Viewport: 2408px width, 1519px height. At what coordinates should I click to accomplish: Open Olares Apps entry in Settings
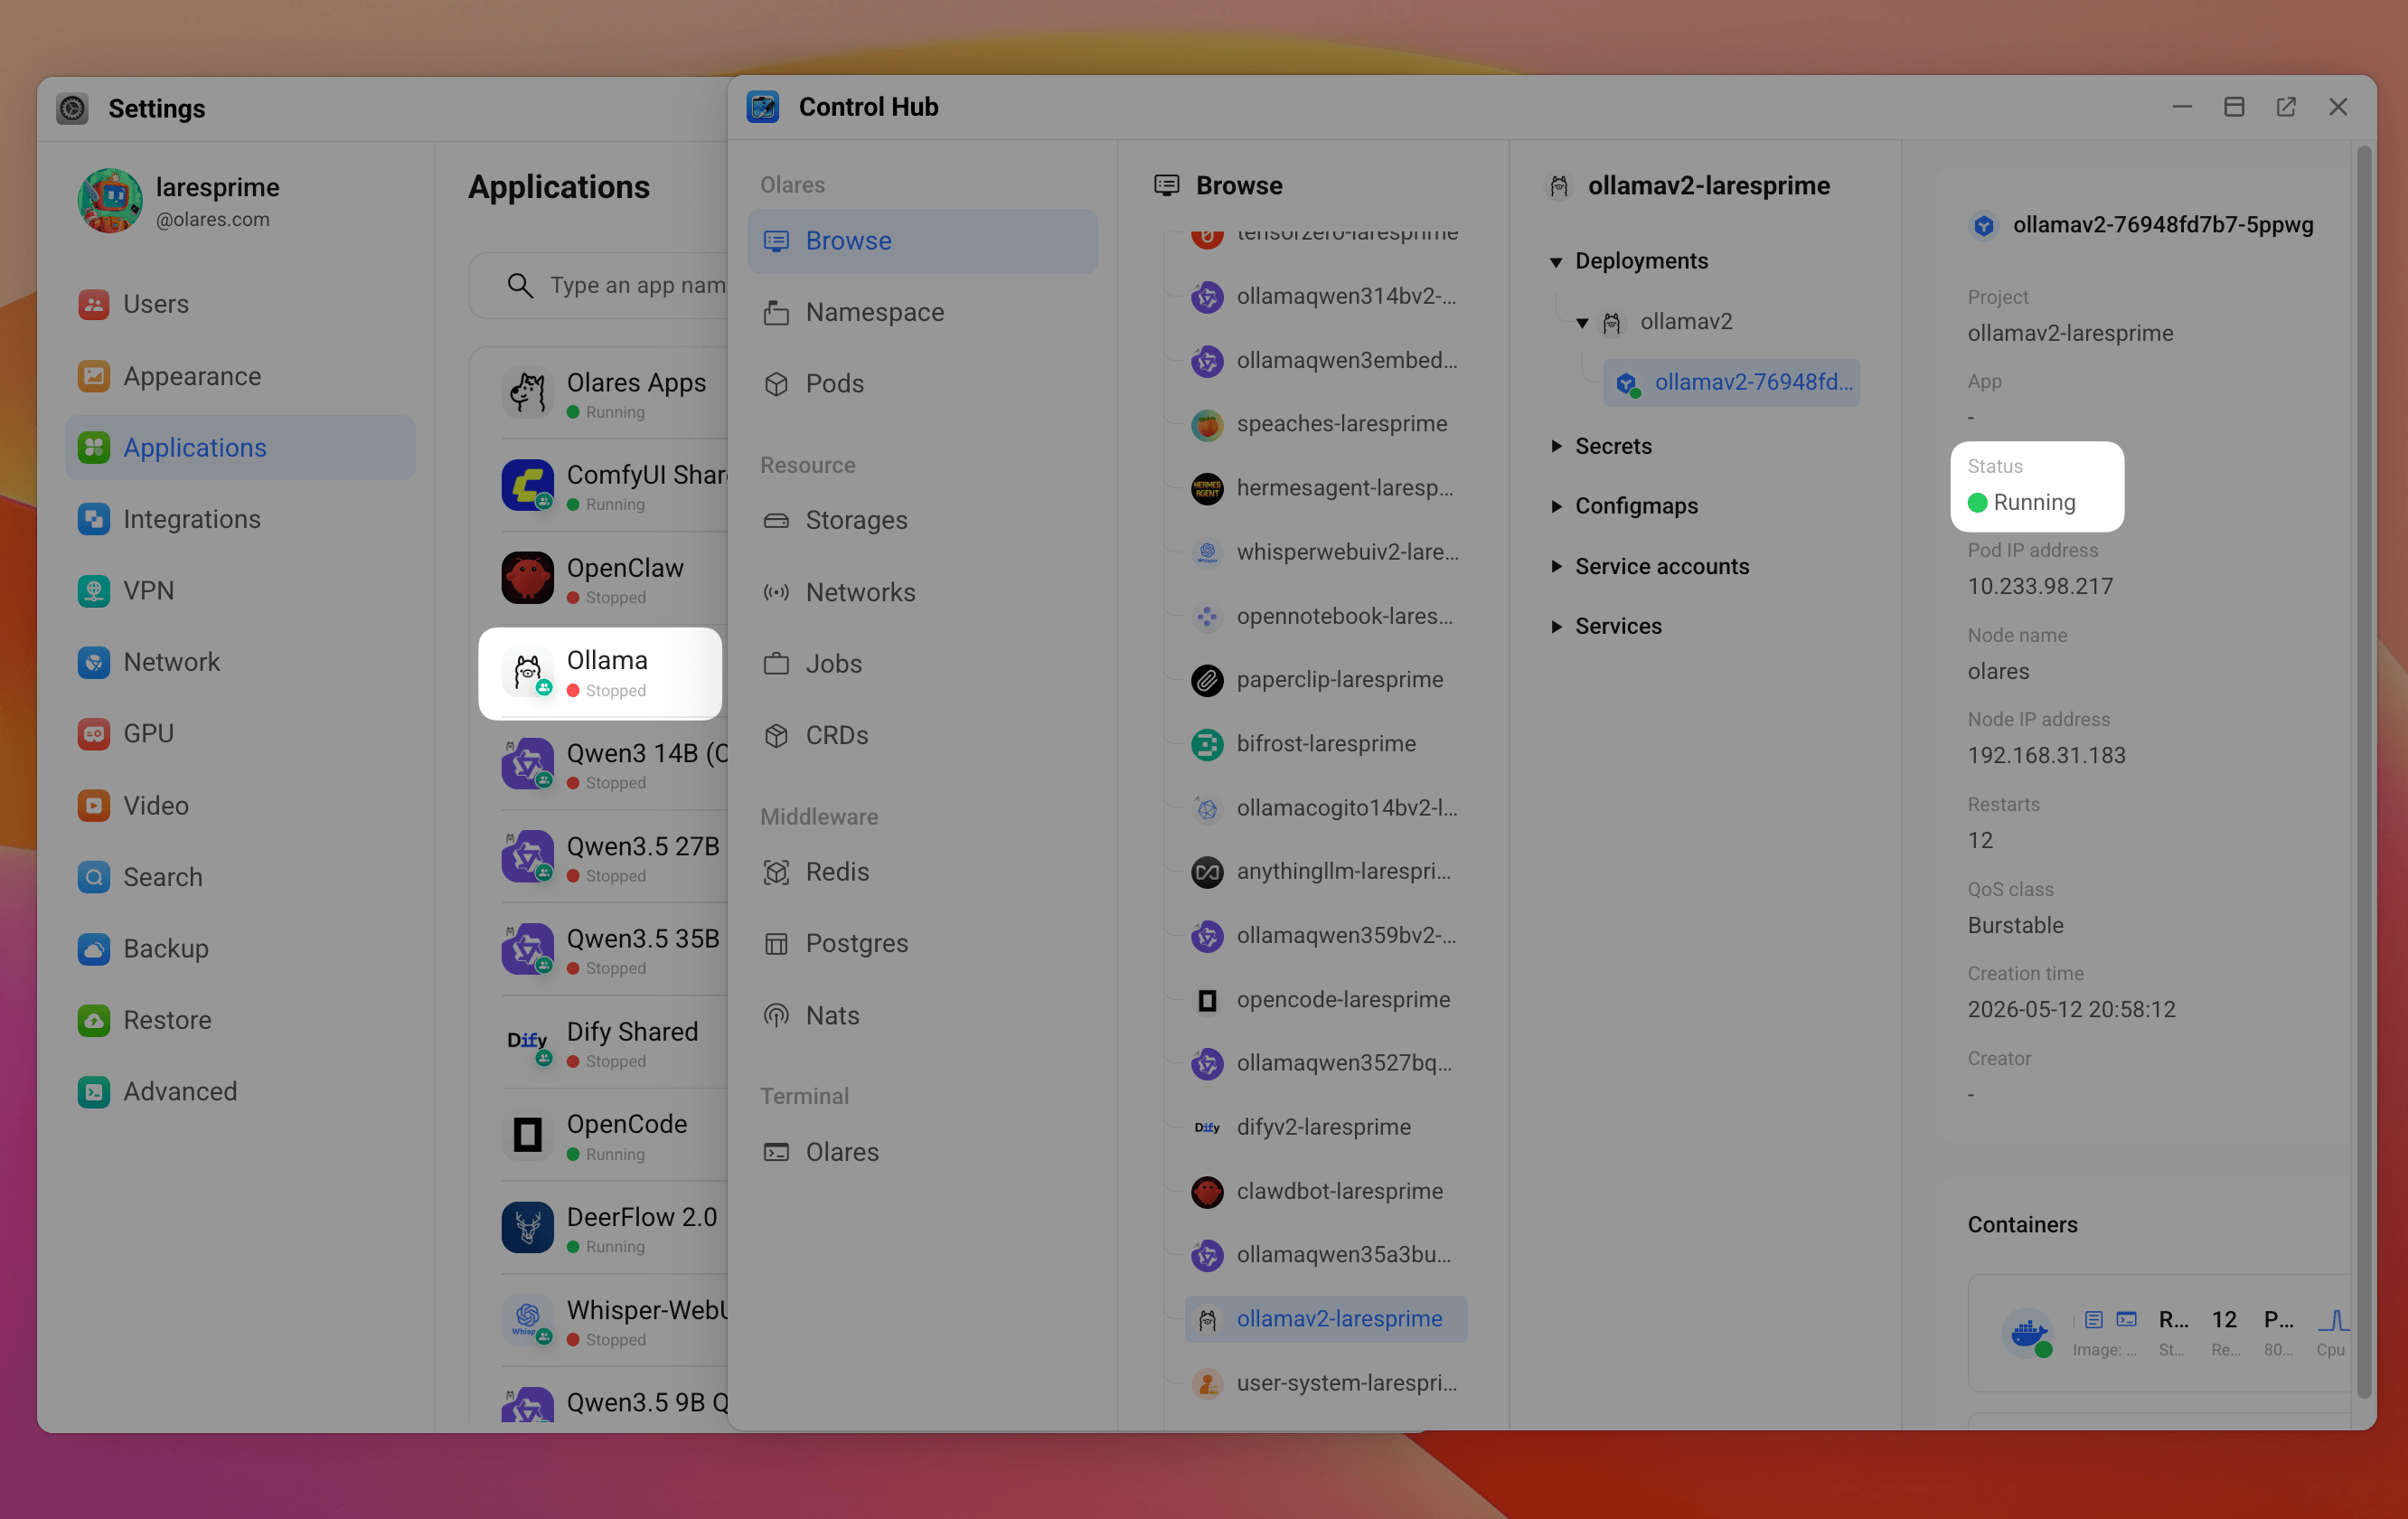613,393
